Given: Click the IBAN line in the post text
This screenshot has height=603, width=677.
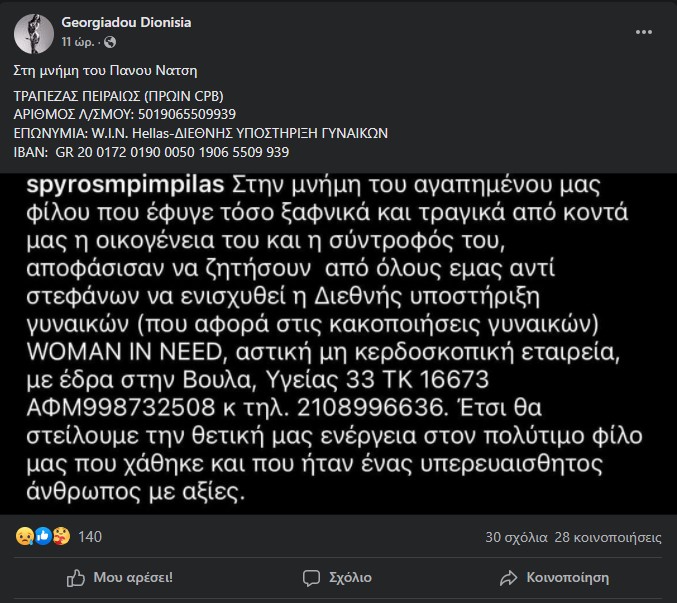Looking at the screenshot, I should pos(151,152).
